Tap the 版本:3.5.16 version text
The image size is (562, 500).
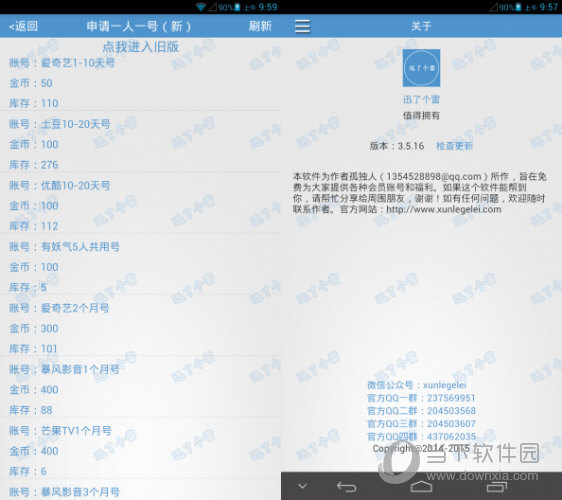tap(397, 146)
